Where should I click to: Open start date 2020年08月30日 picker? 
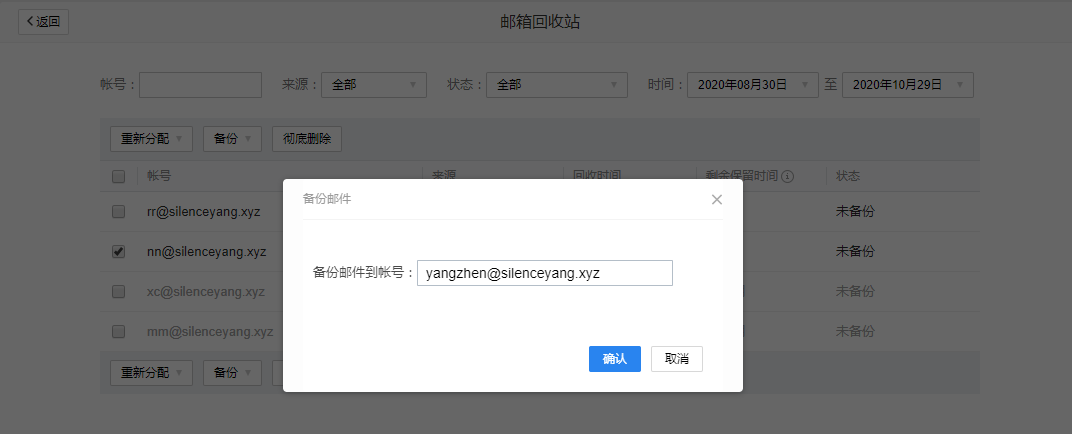753,85
